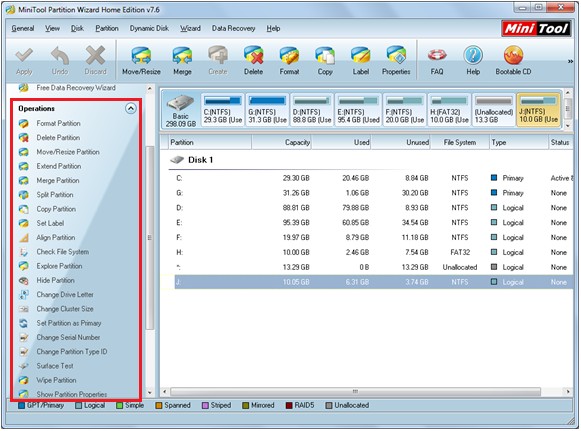This screenshot has width=581, height=431.
Task: Sort by the File System column header
Action: tap(459, 142)
